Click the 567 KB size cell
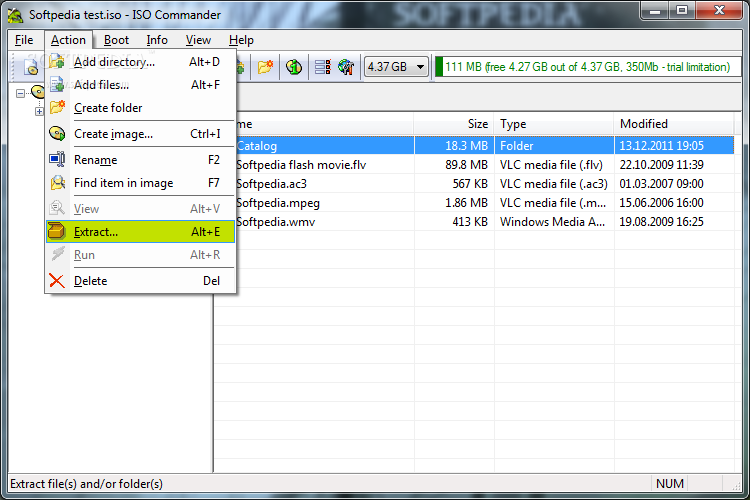Viewport: 750px width, 500px height. tap(470, 184)
